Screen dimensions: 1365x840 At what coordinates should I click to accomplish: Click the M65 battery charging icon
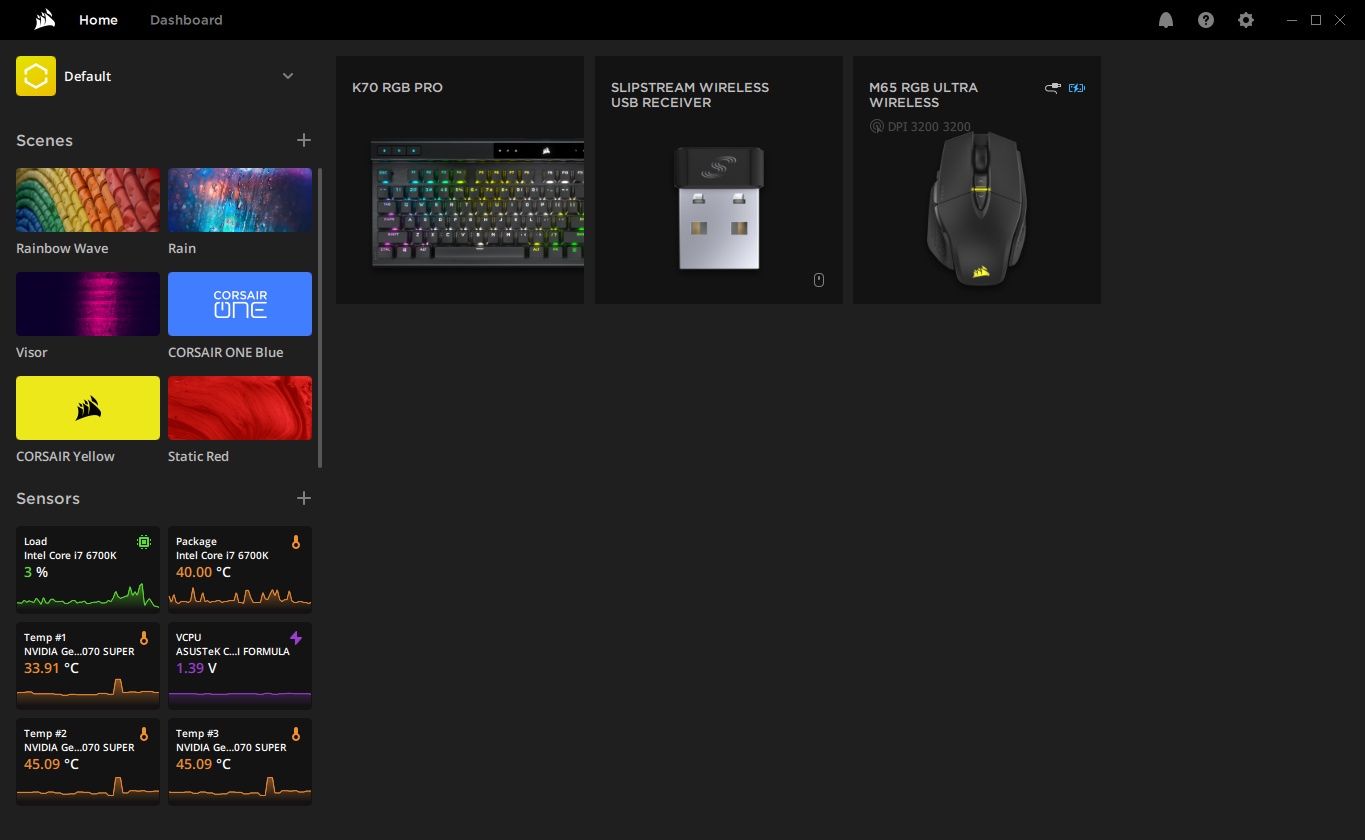1077,88
